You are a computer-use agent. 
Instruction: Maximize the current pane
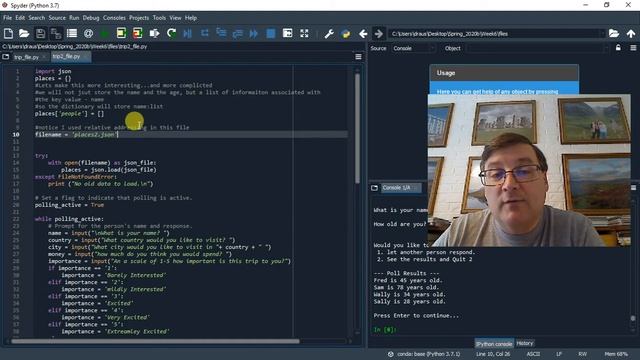[x=287, y=33]
